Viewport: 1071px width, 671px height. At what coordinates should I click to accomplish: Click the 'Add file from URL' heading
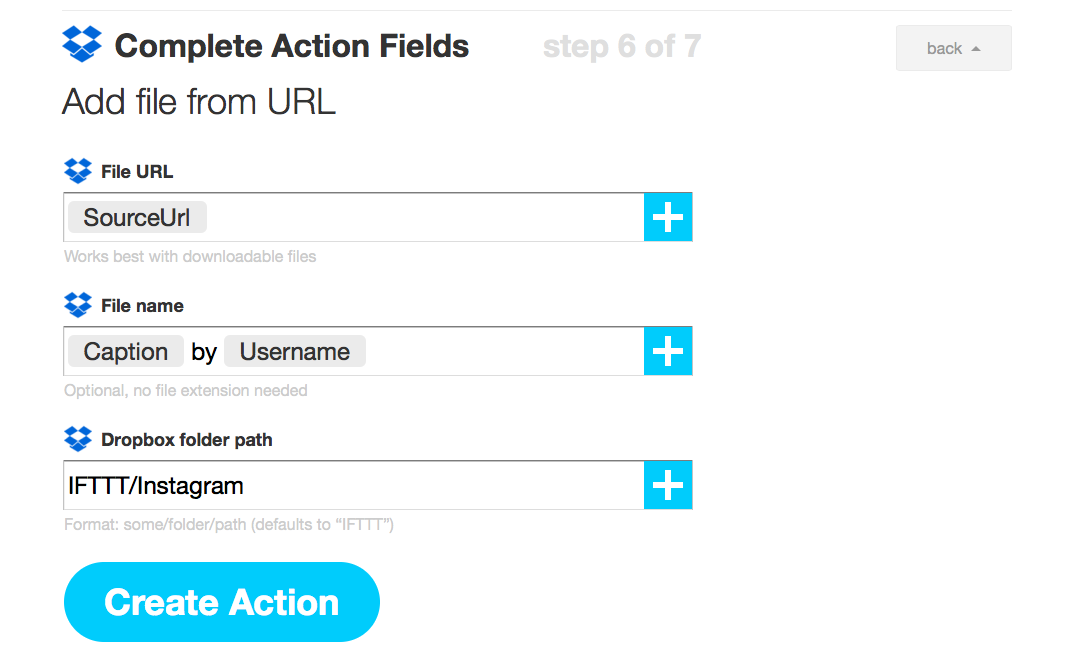click(x=199, y=102)
